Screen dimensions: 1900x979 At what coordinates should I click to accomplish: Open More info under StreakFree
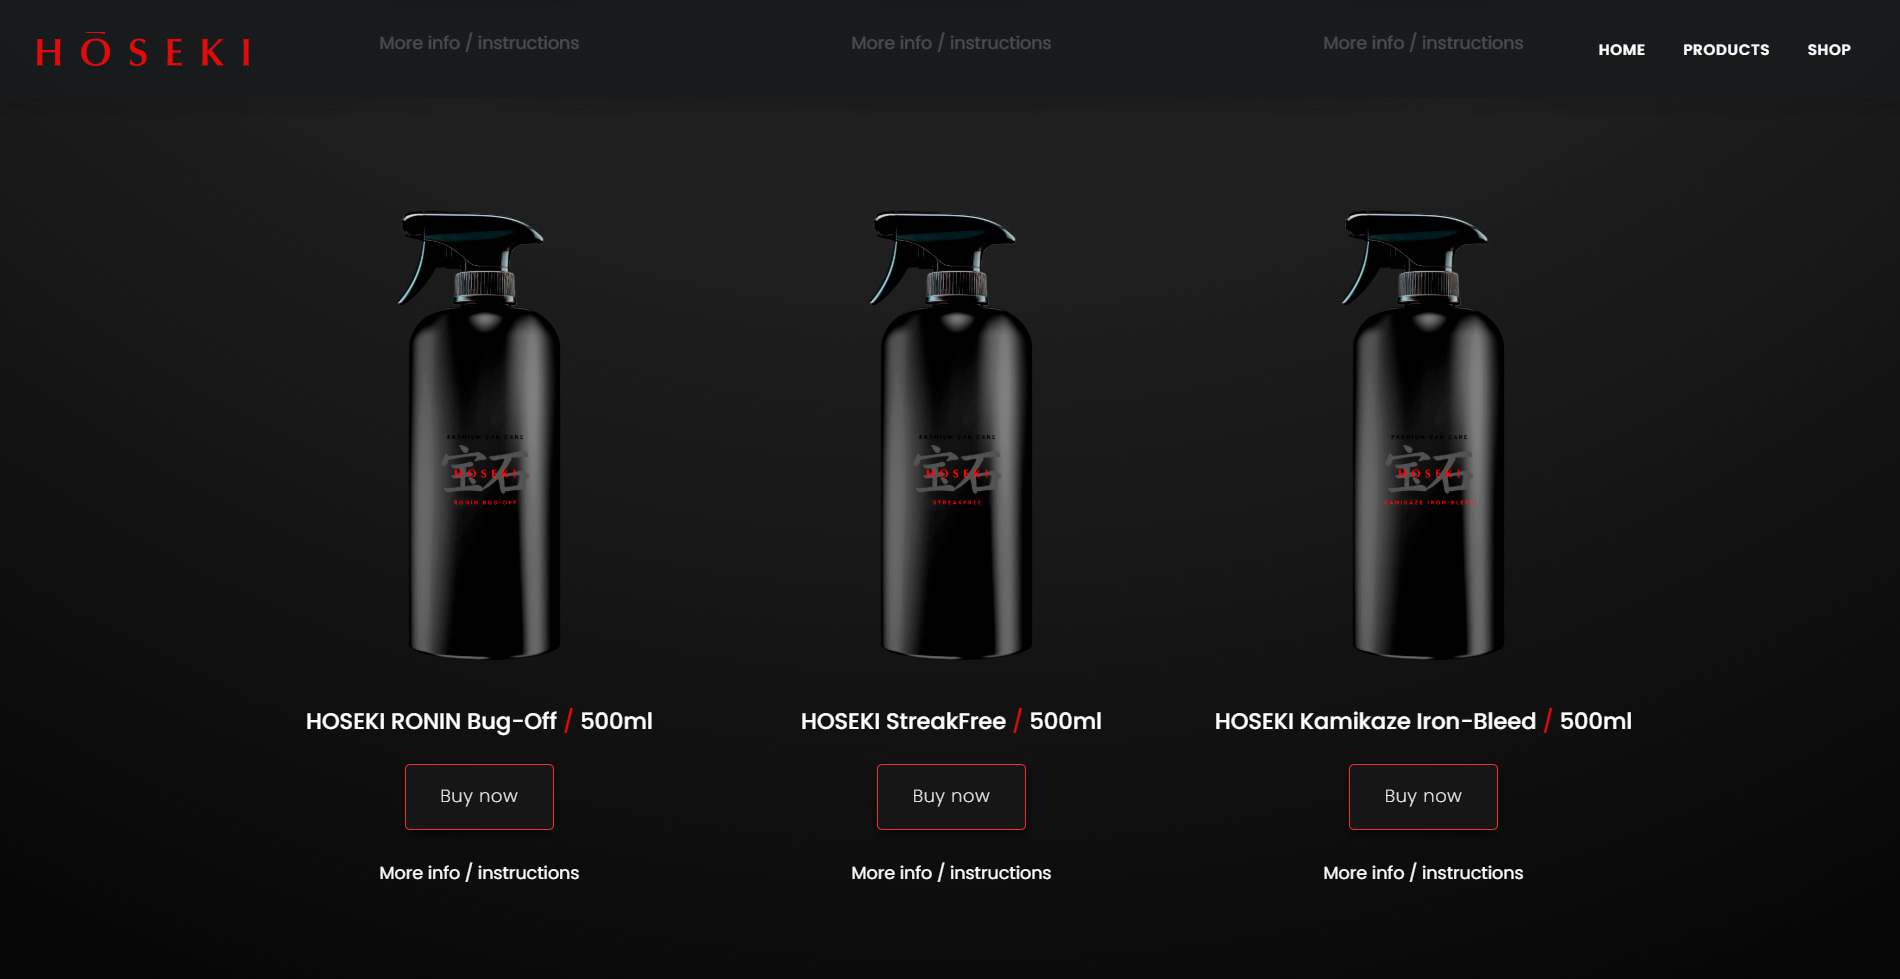coord(951,872)
